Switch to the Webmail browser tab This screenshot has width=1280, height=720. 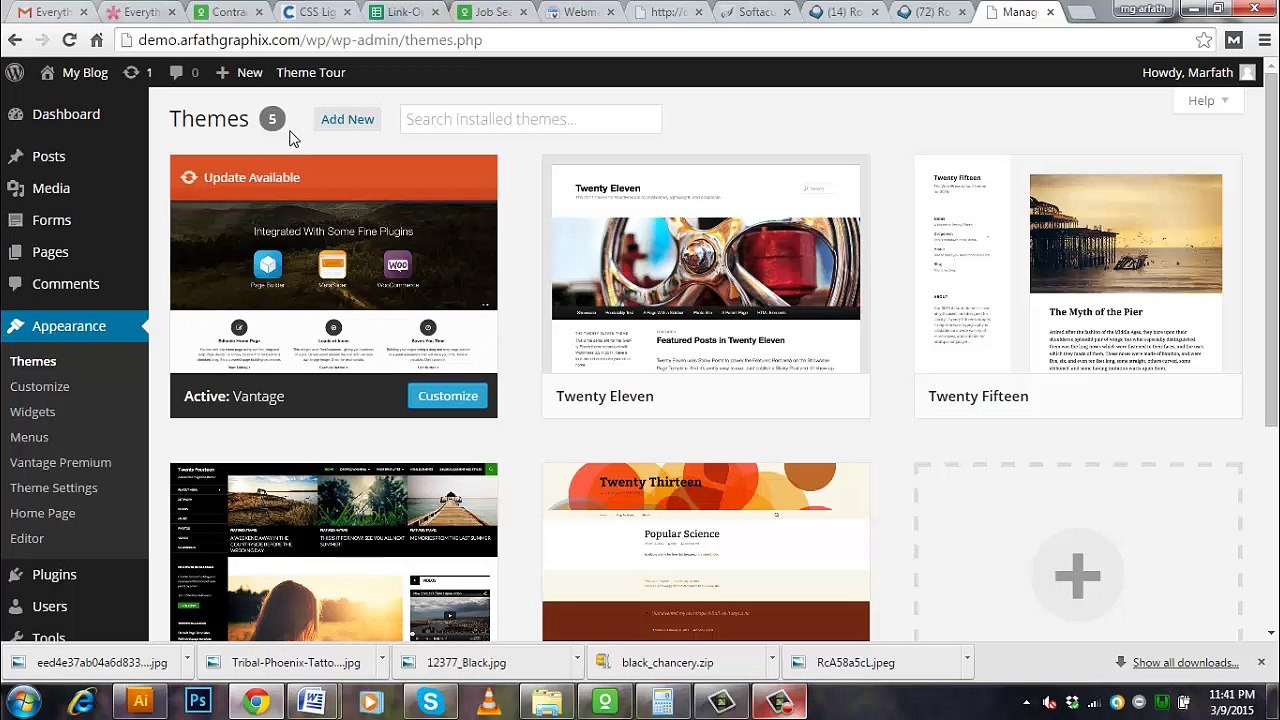click(x=580, y=12)
